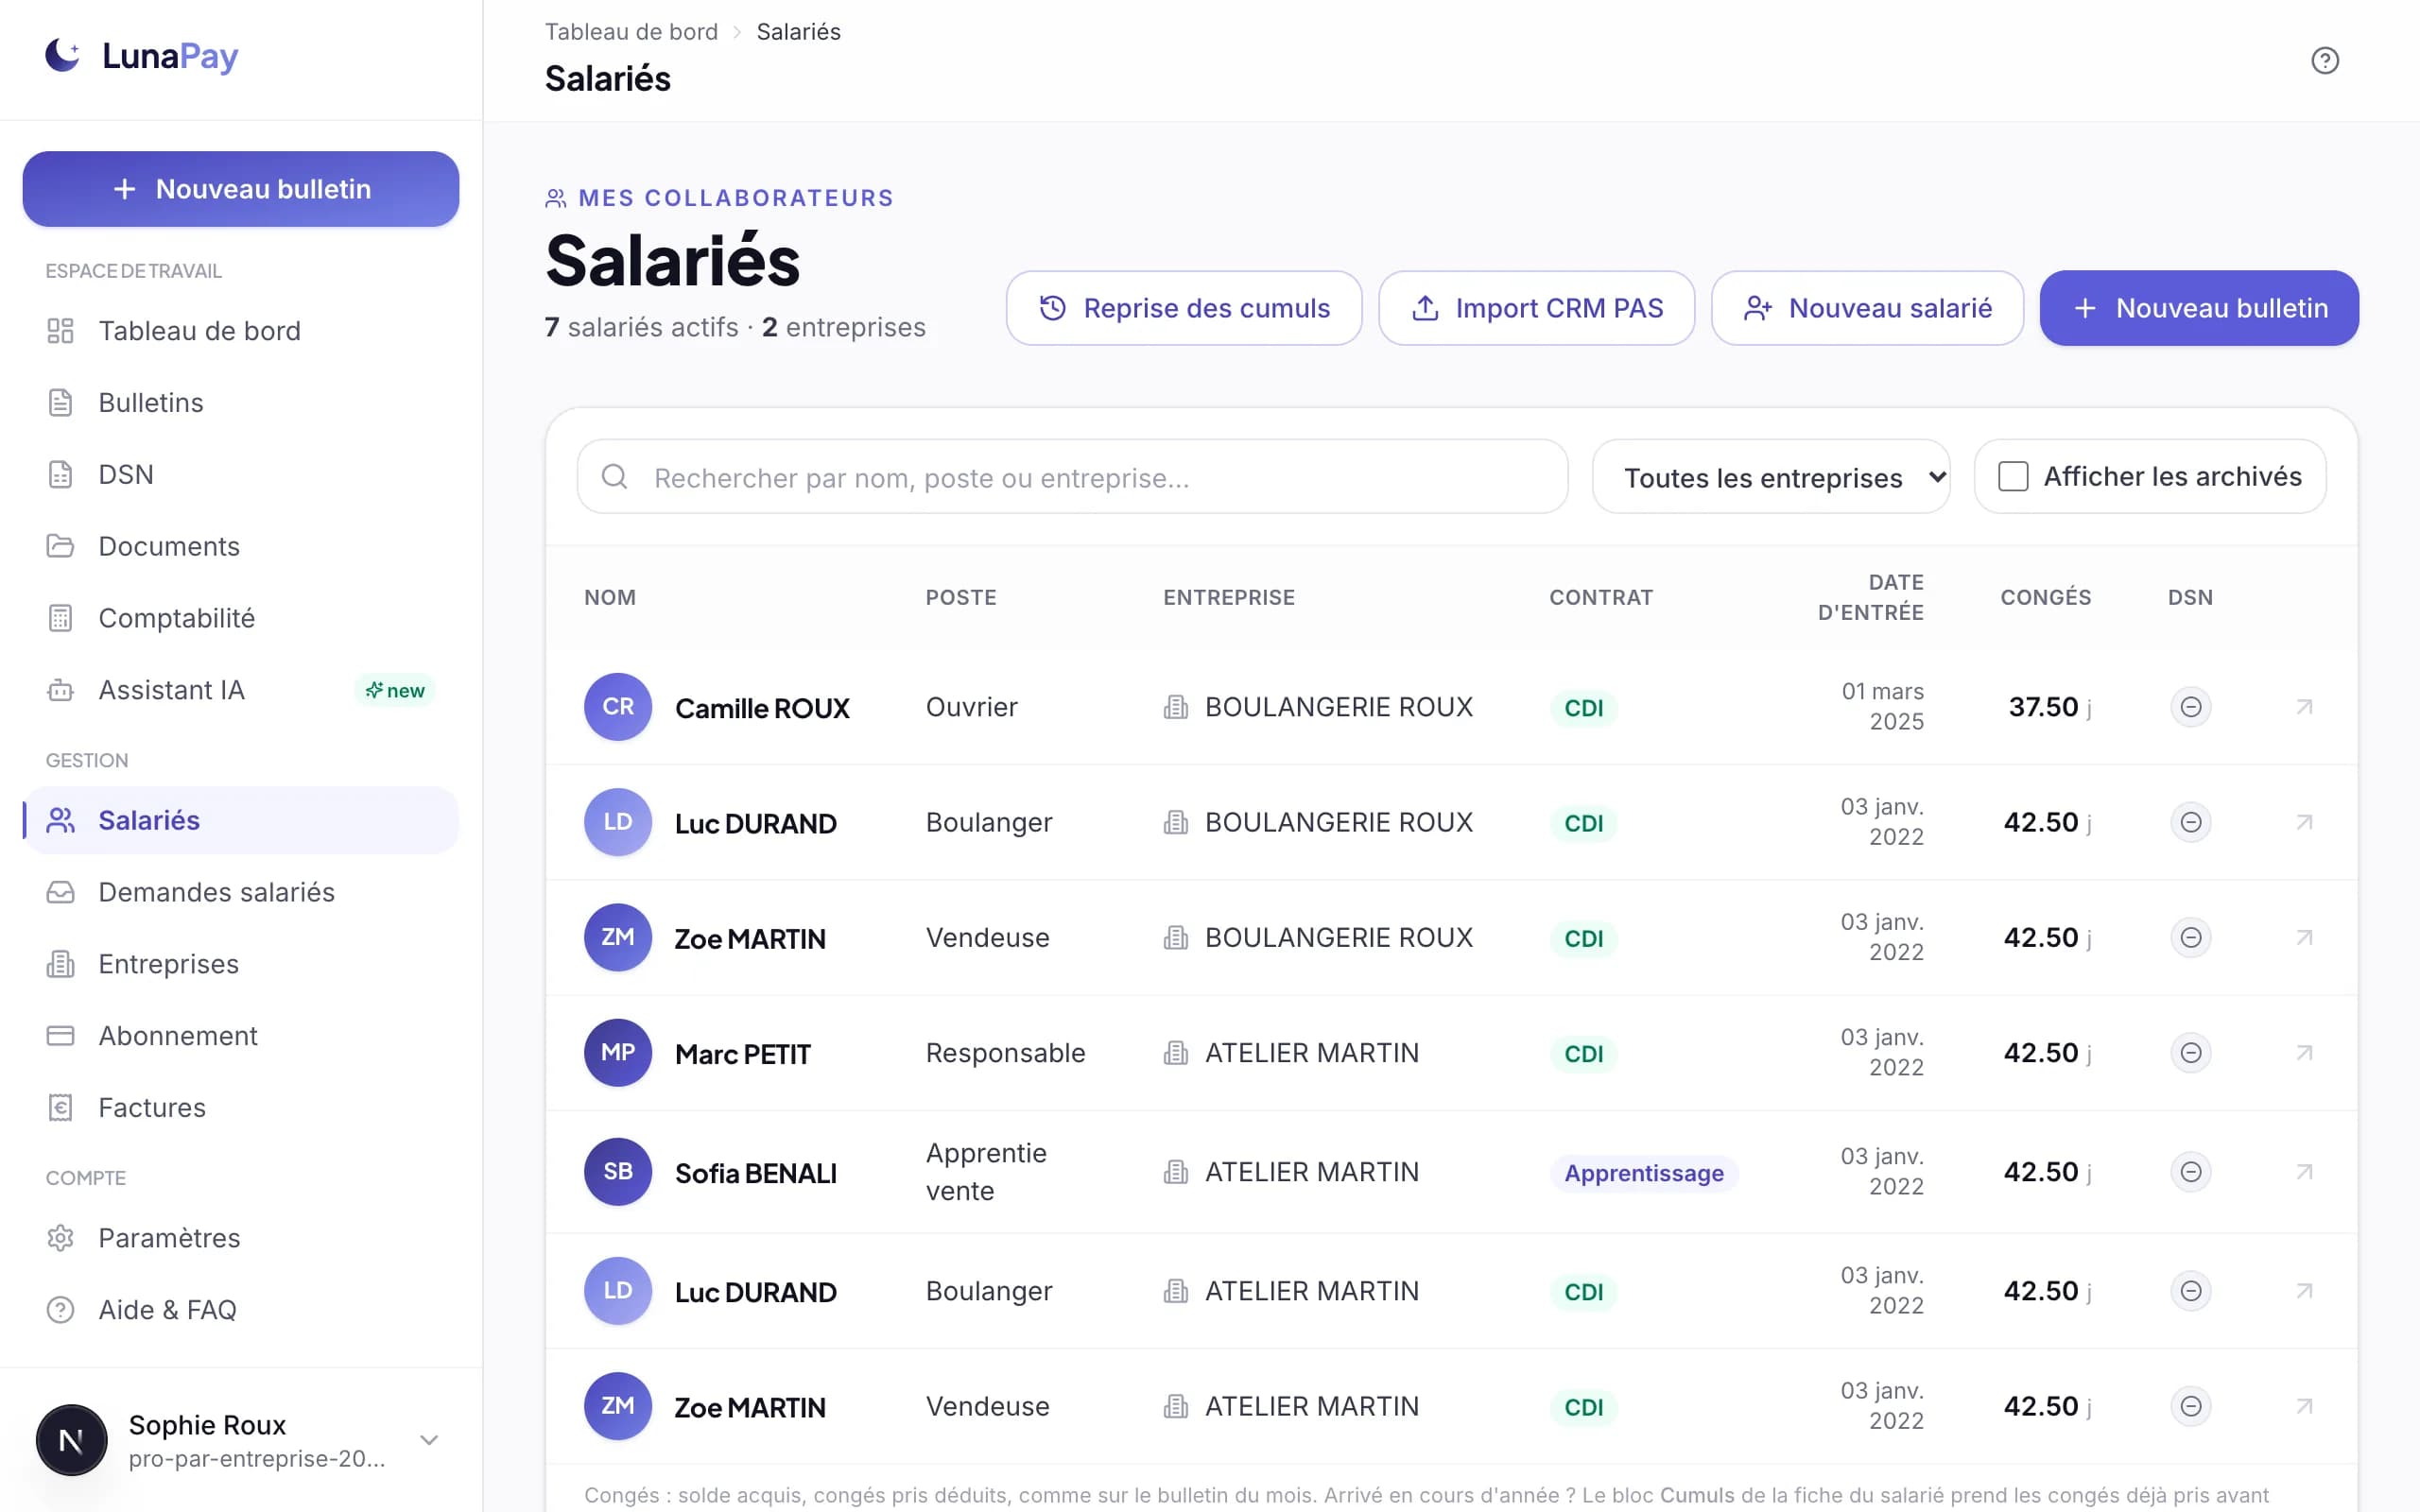Screen dimensions: 2420x1512
Task: Open Assistant IA in the sidebar
Action: coord(241,691)
